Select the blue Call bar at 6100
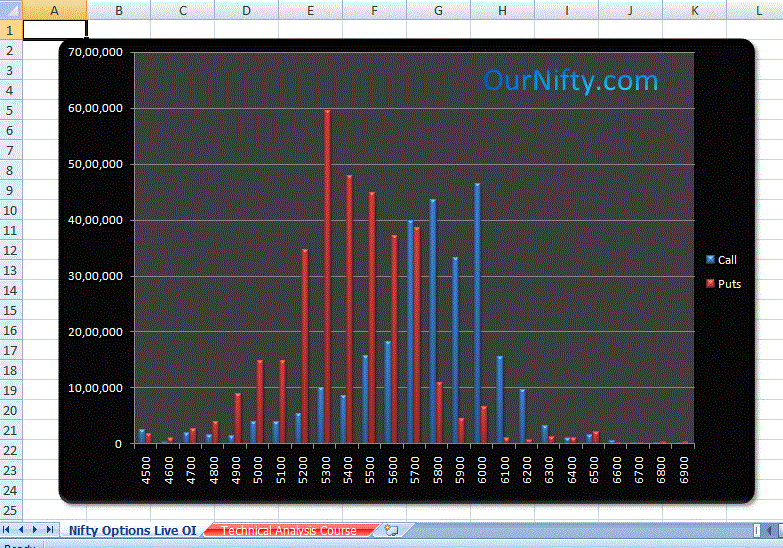The width and height of the screenshot is (783, 548). click(x=500, y=400)
